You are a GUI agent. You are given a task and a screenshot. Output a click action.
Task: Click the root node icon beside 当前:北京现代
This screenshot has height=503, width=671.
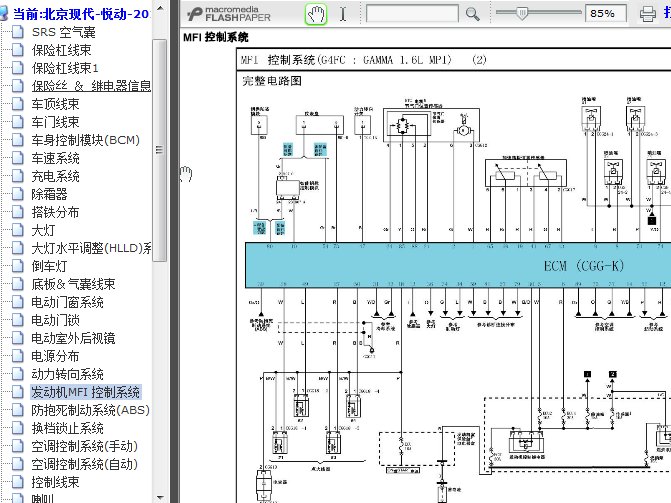click(x=3, y=14)
